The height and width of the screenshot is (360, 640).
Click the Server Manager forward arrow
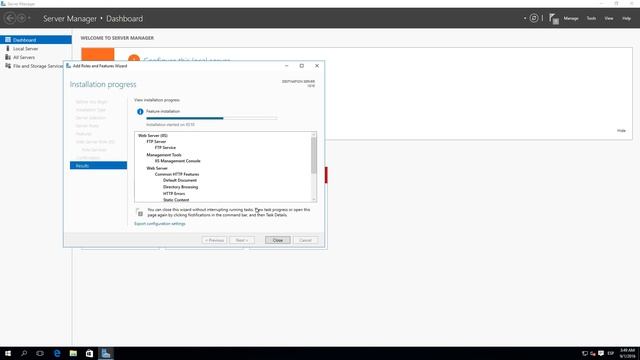[x=21, y=18]
